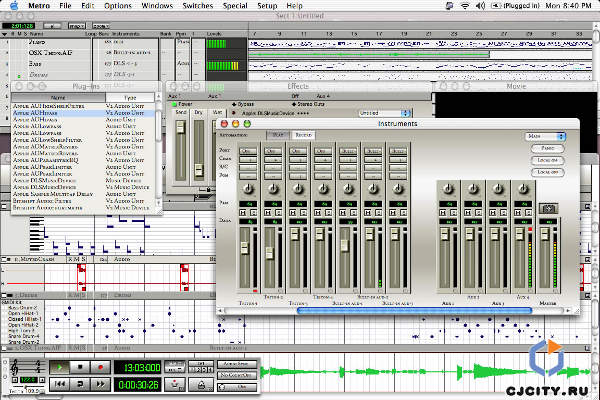Fast forward using the transport button
Screen dimensions: 600x400
pos(100,384)
